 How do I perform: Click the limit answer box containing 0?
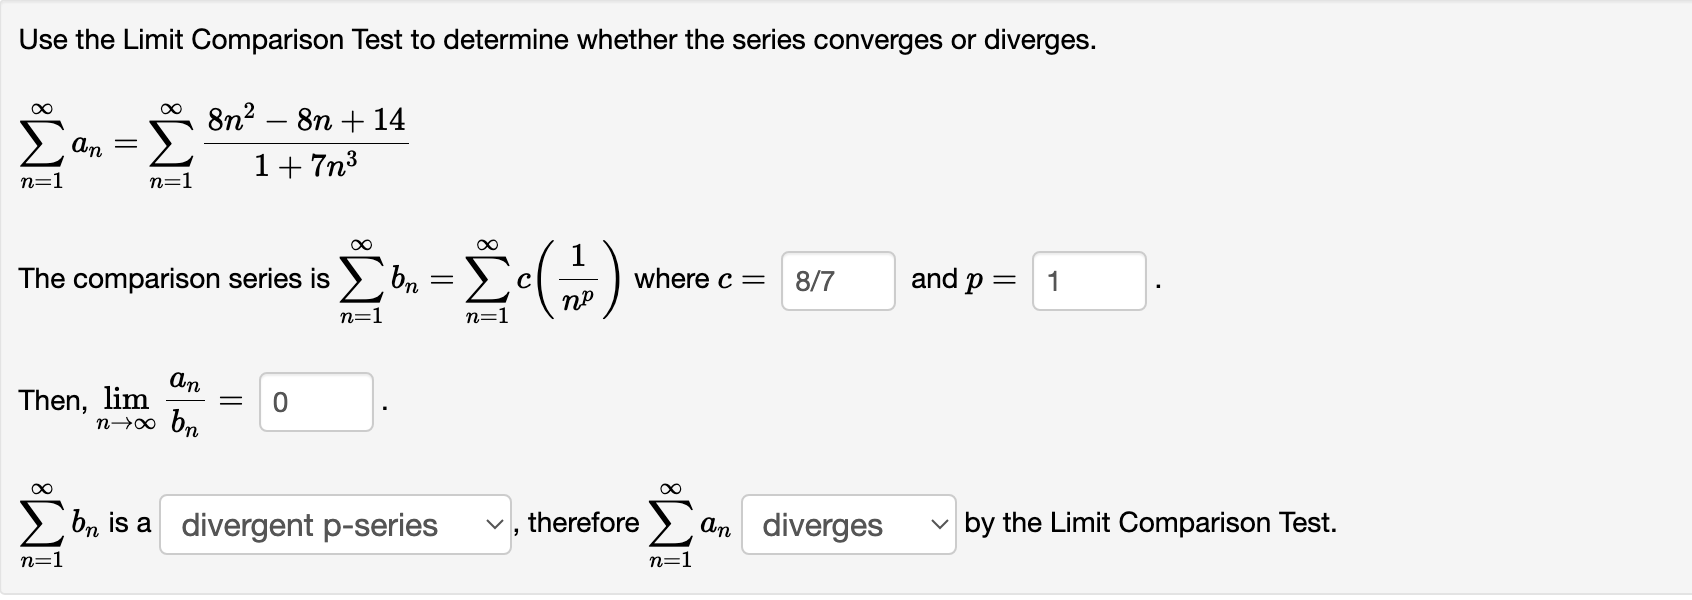click(315, 403)
